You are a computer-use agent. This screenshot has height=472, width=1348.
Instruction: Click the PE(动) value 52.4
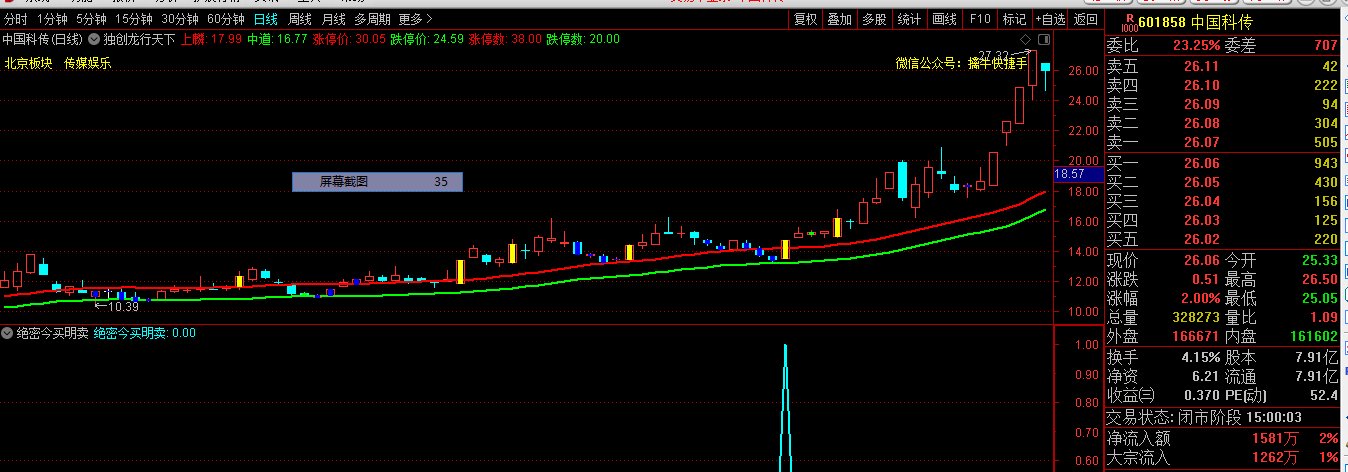[1326, 395]
